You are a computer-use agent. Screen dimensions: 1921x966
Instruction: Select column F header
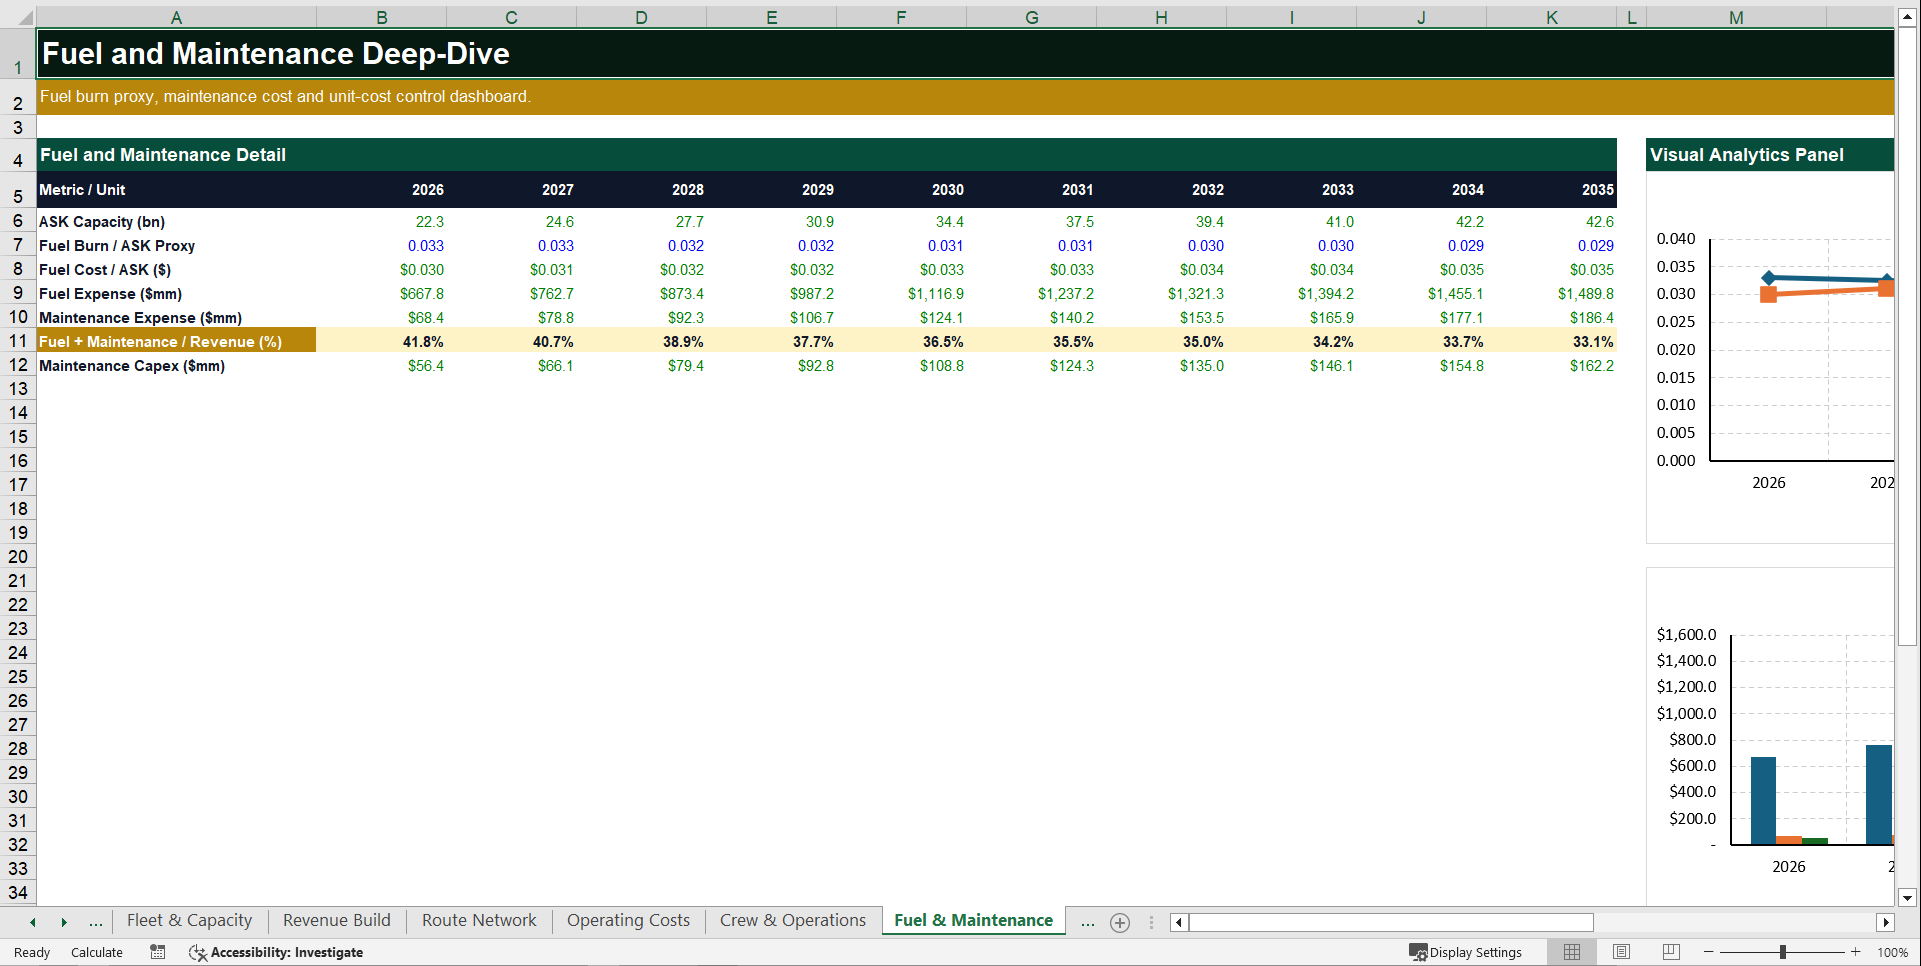(901, 17)
